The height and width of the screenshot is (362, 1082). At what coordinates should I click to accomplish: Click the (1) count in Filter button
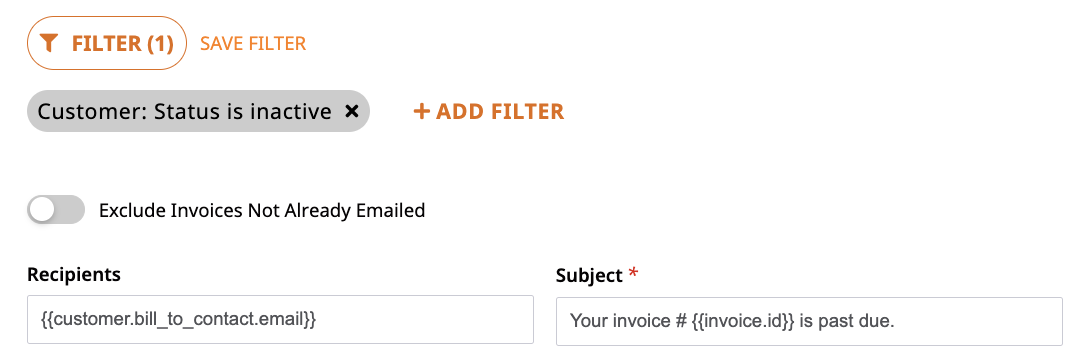(159, 43)
